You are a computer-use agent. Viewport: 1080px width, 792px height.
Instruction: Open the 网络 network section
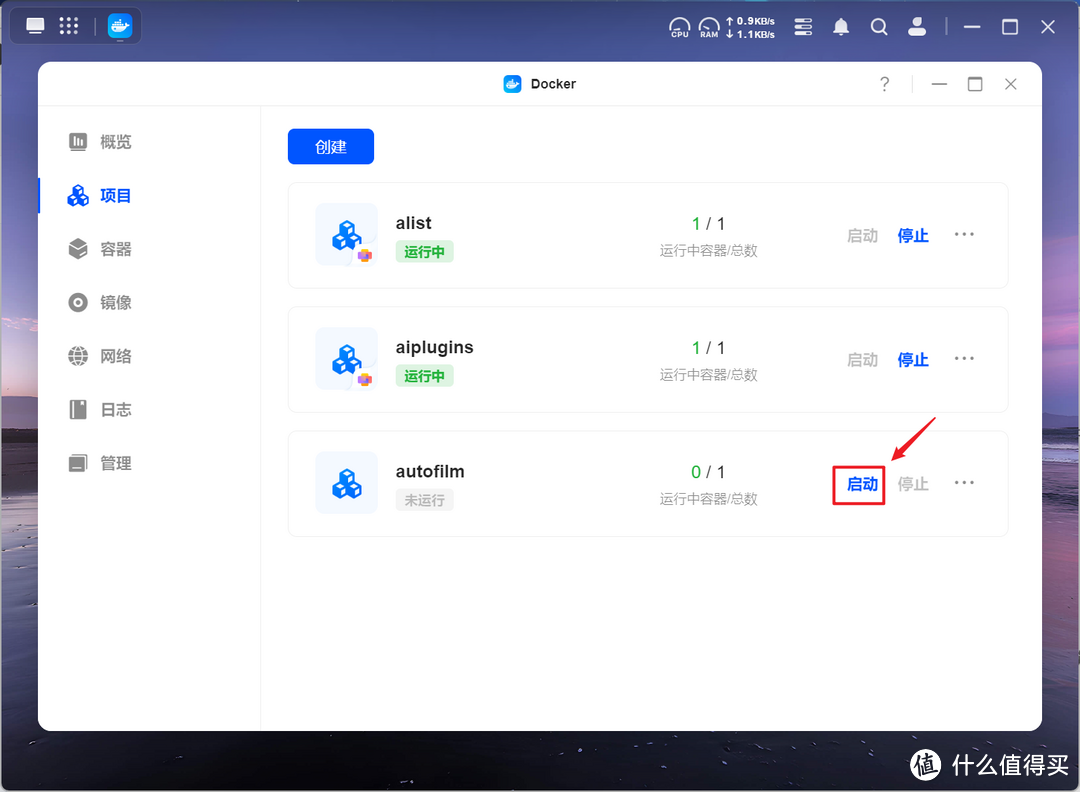pos(115,356)
